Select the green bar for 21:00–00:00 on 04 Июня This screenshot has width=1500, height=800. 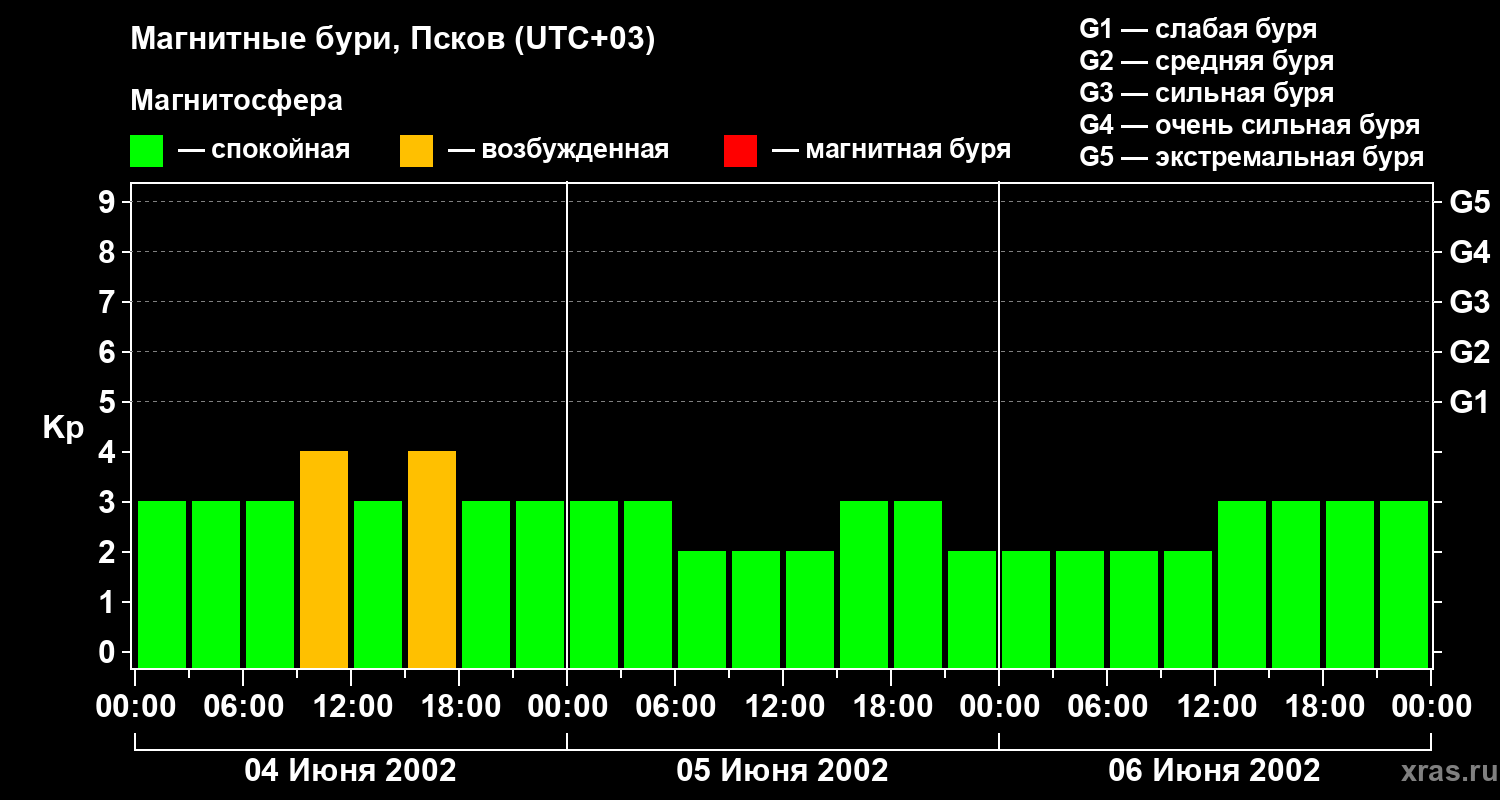tap(540, 584)
